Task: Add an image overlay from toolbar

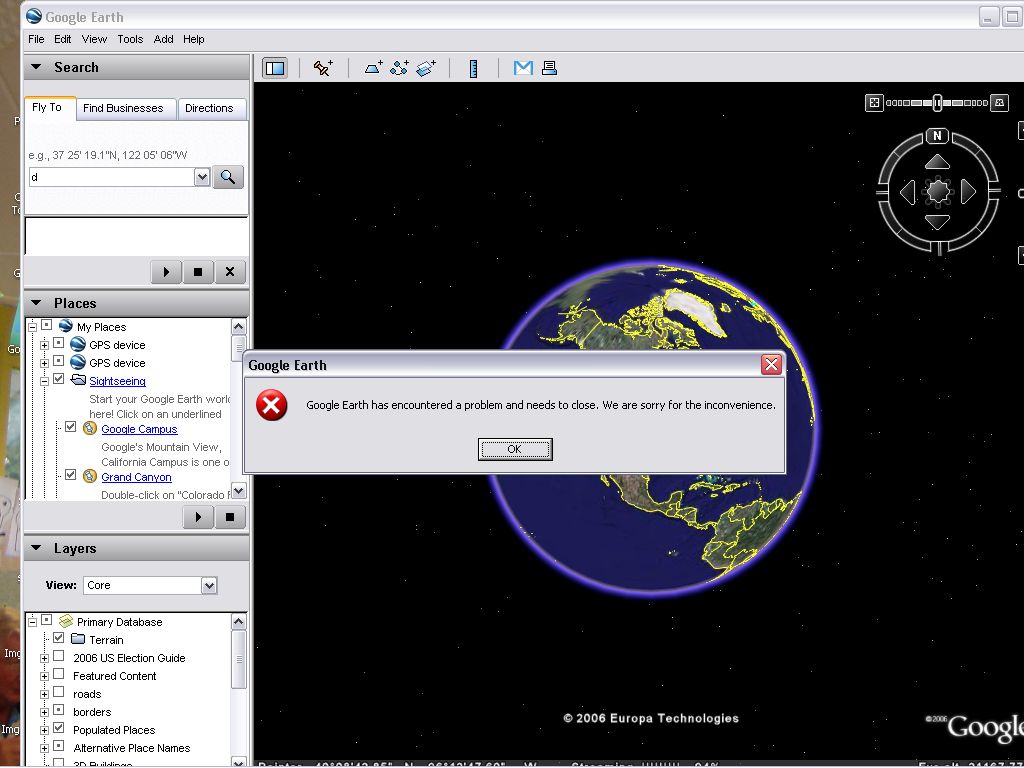Action: tap(426, 68)
